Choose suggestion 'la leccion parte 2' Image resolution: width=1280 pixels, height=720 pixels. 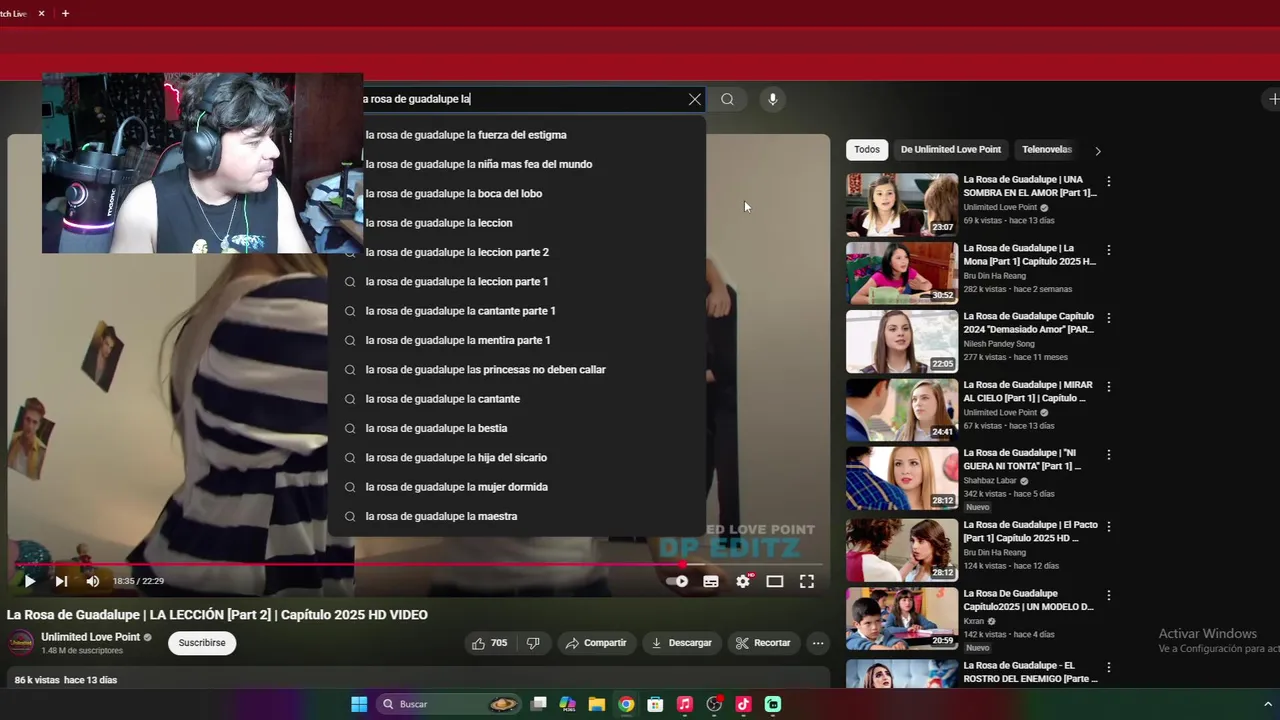tap(517, 252)
